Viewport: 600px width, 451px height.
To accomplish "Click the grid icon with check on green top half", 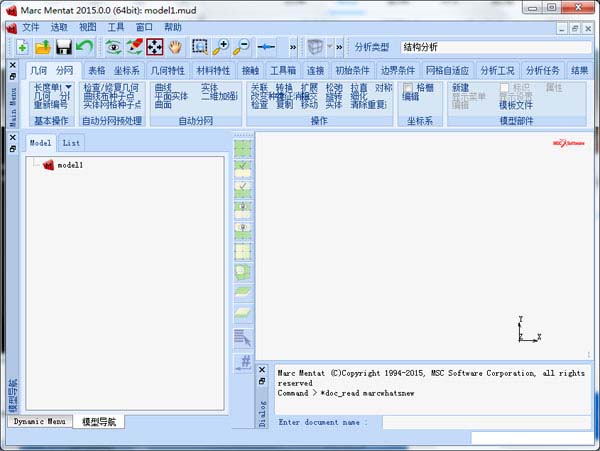I will tap(243, 169).
